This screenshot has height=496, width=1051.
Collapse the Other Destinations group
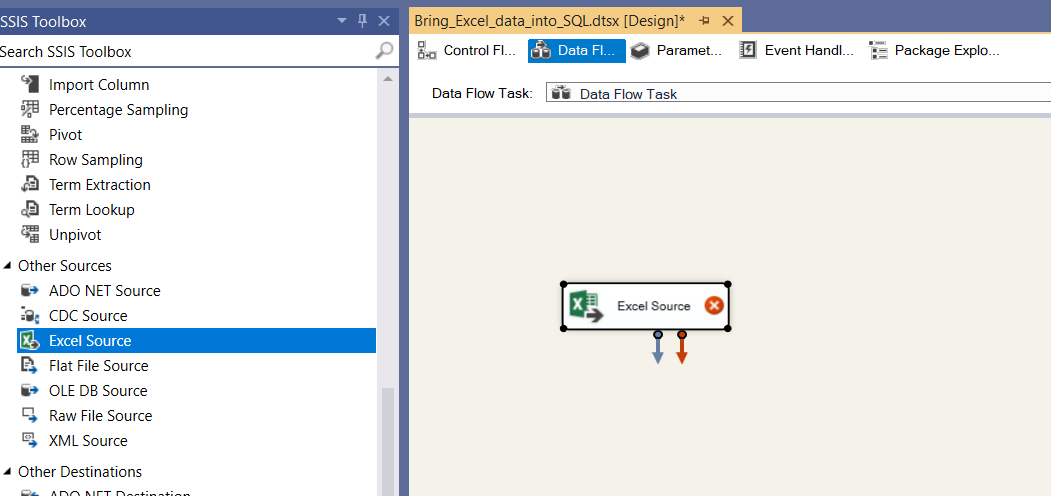coord(8,472)
